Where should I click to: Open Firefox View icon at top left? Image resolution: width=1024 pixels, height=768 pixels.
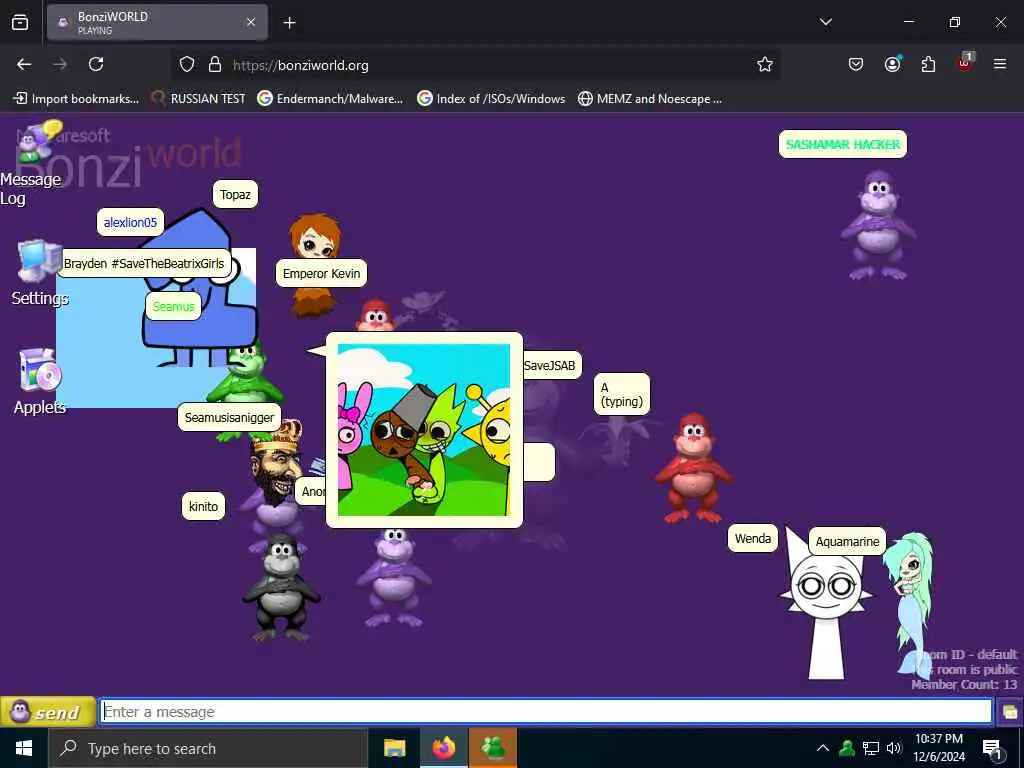click(x=20, y=22)
